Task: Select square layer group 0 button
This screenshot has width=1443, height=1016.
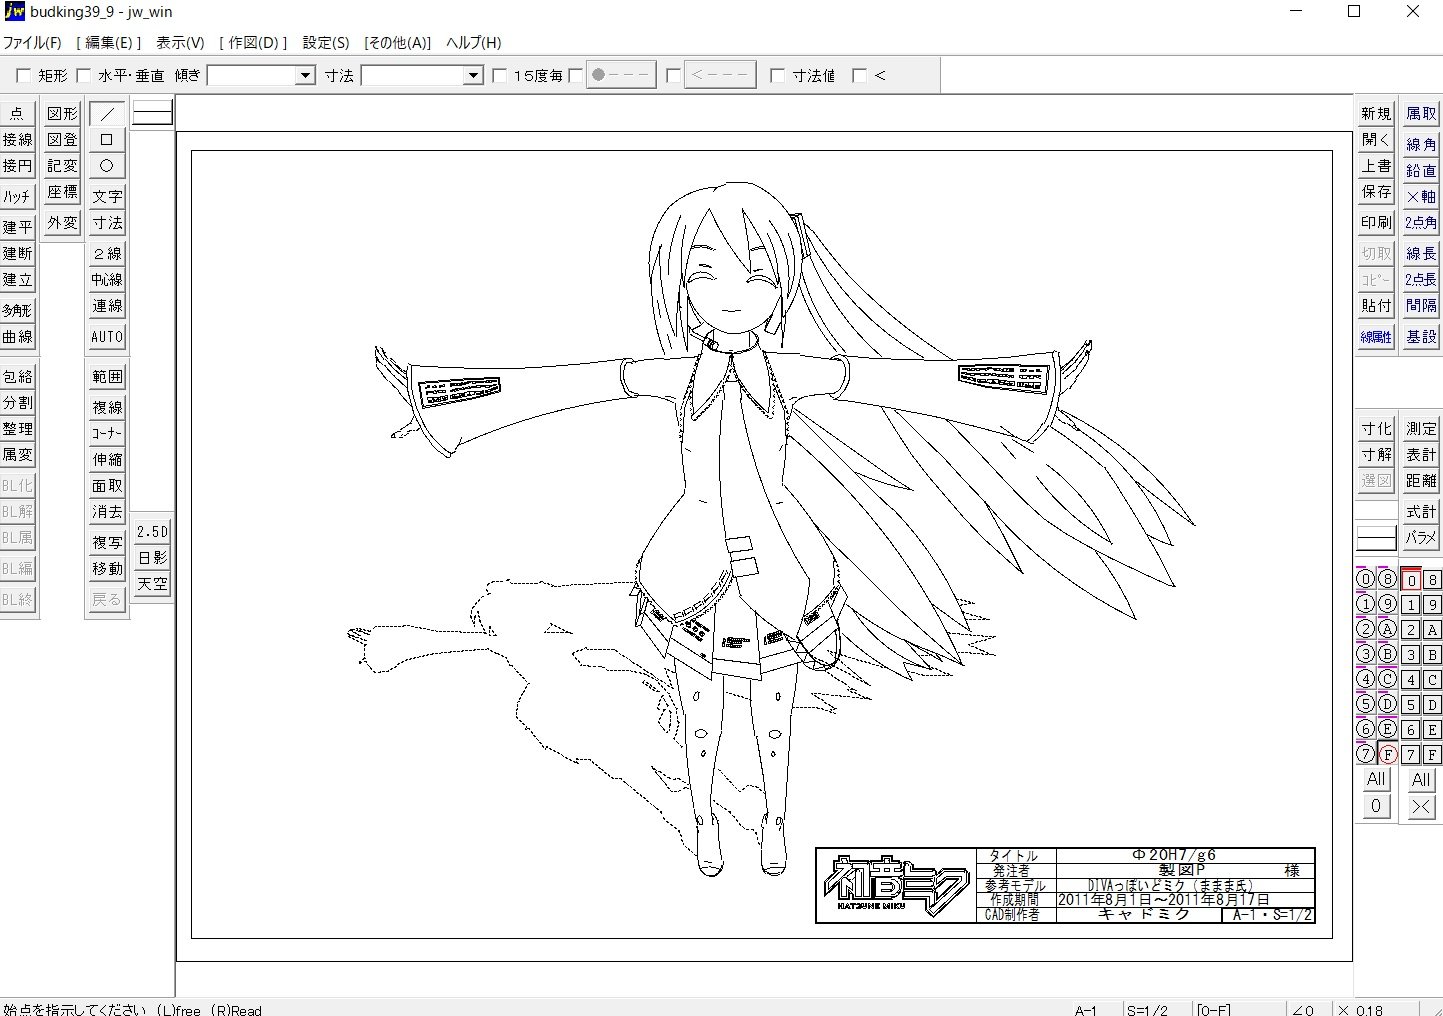Action: (1411, 579)
